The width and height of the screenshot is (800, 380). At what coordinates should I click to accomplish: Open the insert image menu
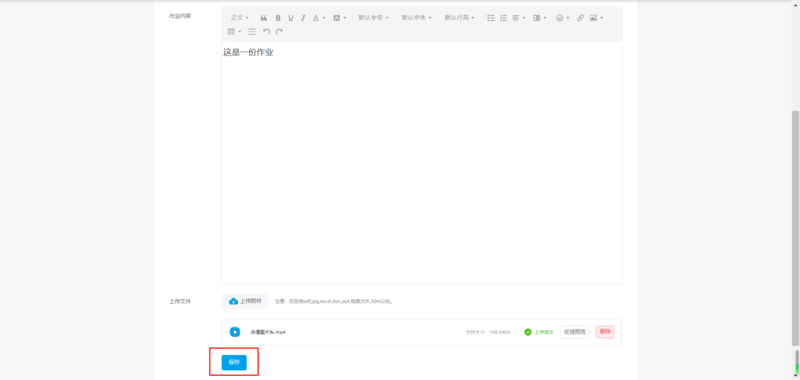(x=596, y=18)
